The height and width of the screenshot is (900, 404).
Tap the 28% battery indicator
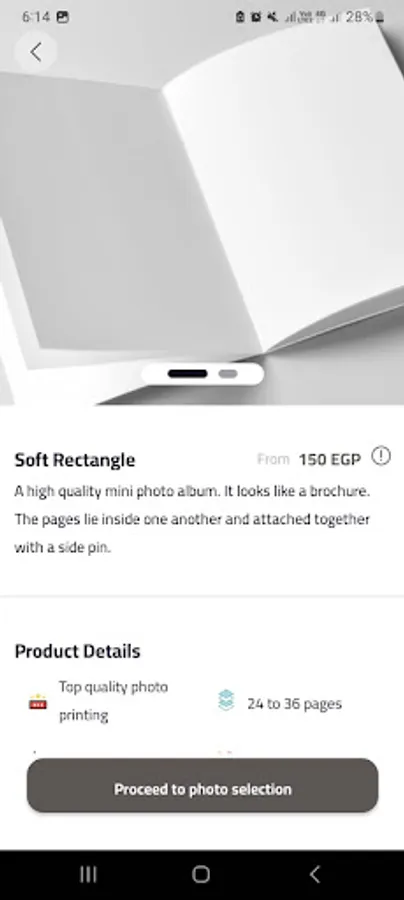pyautogui.click(x=365, y=17)
